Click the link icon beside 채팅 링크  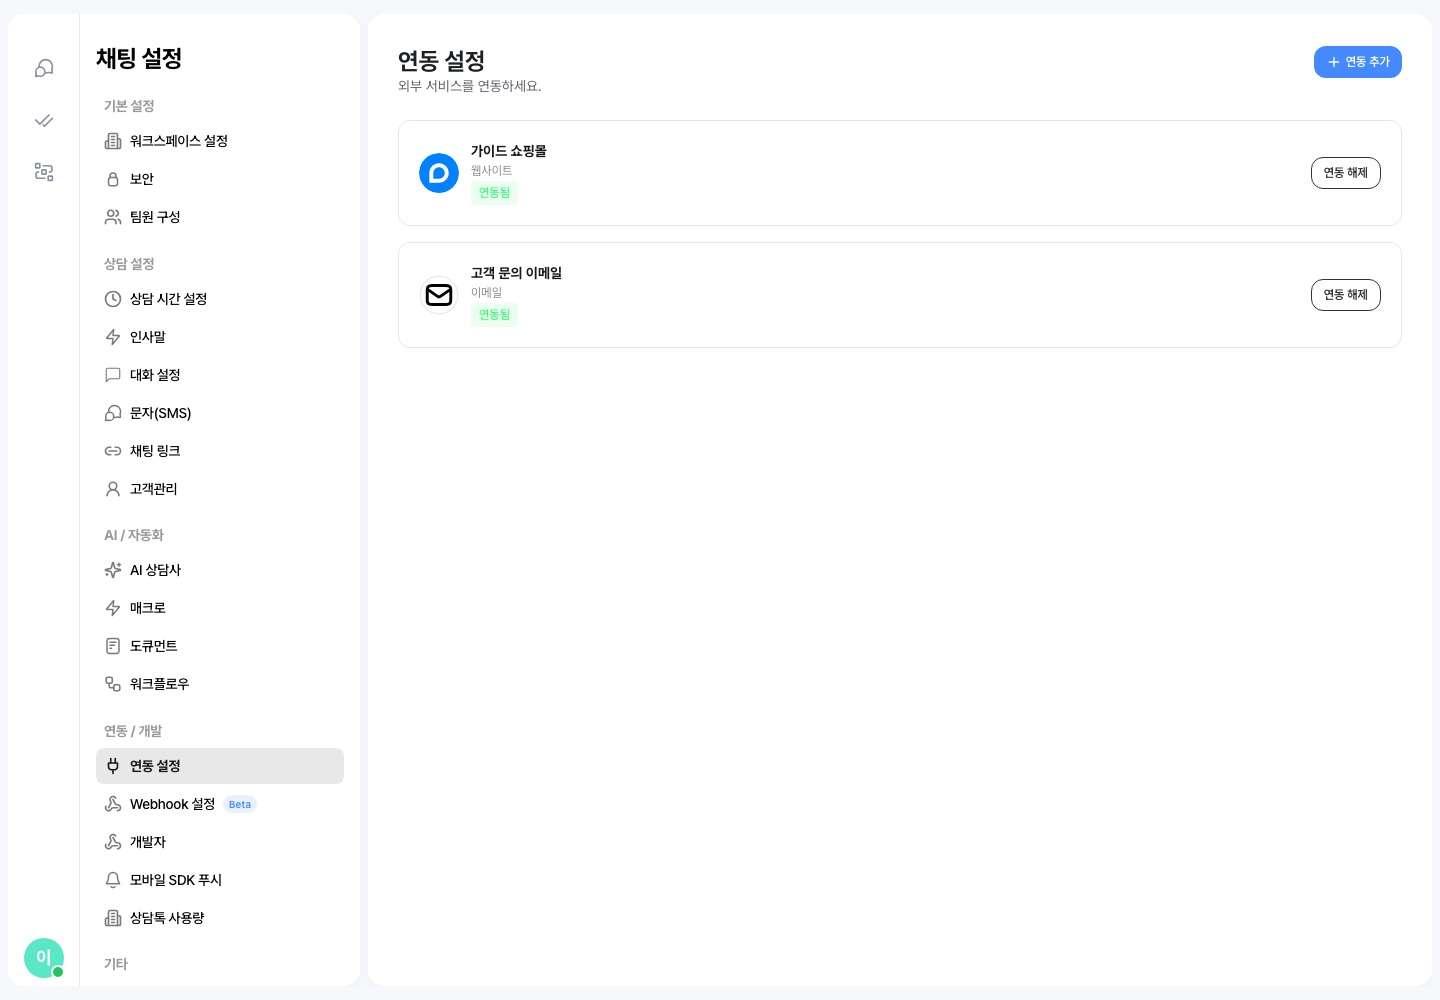[x=113, y=451]
